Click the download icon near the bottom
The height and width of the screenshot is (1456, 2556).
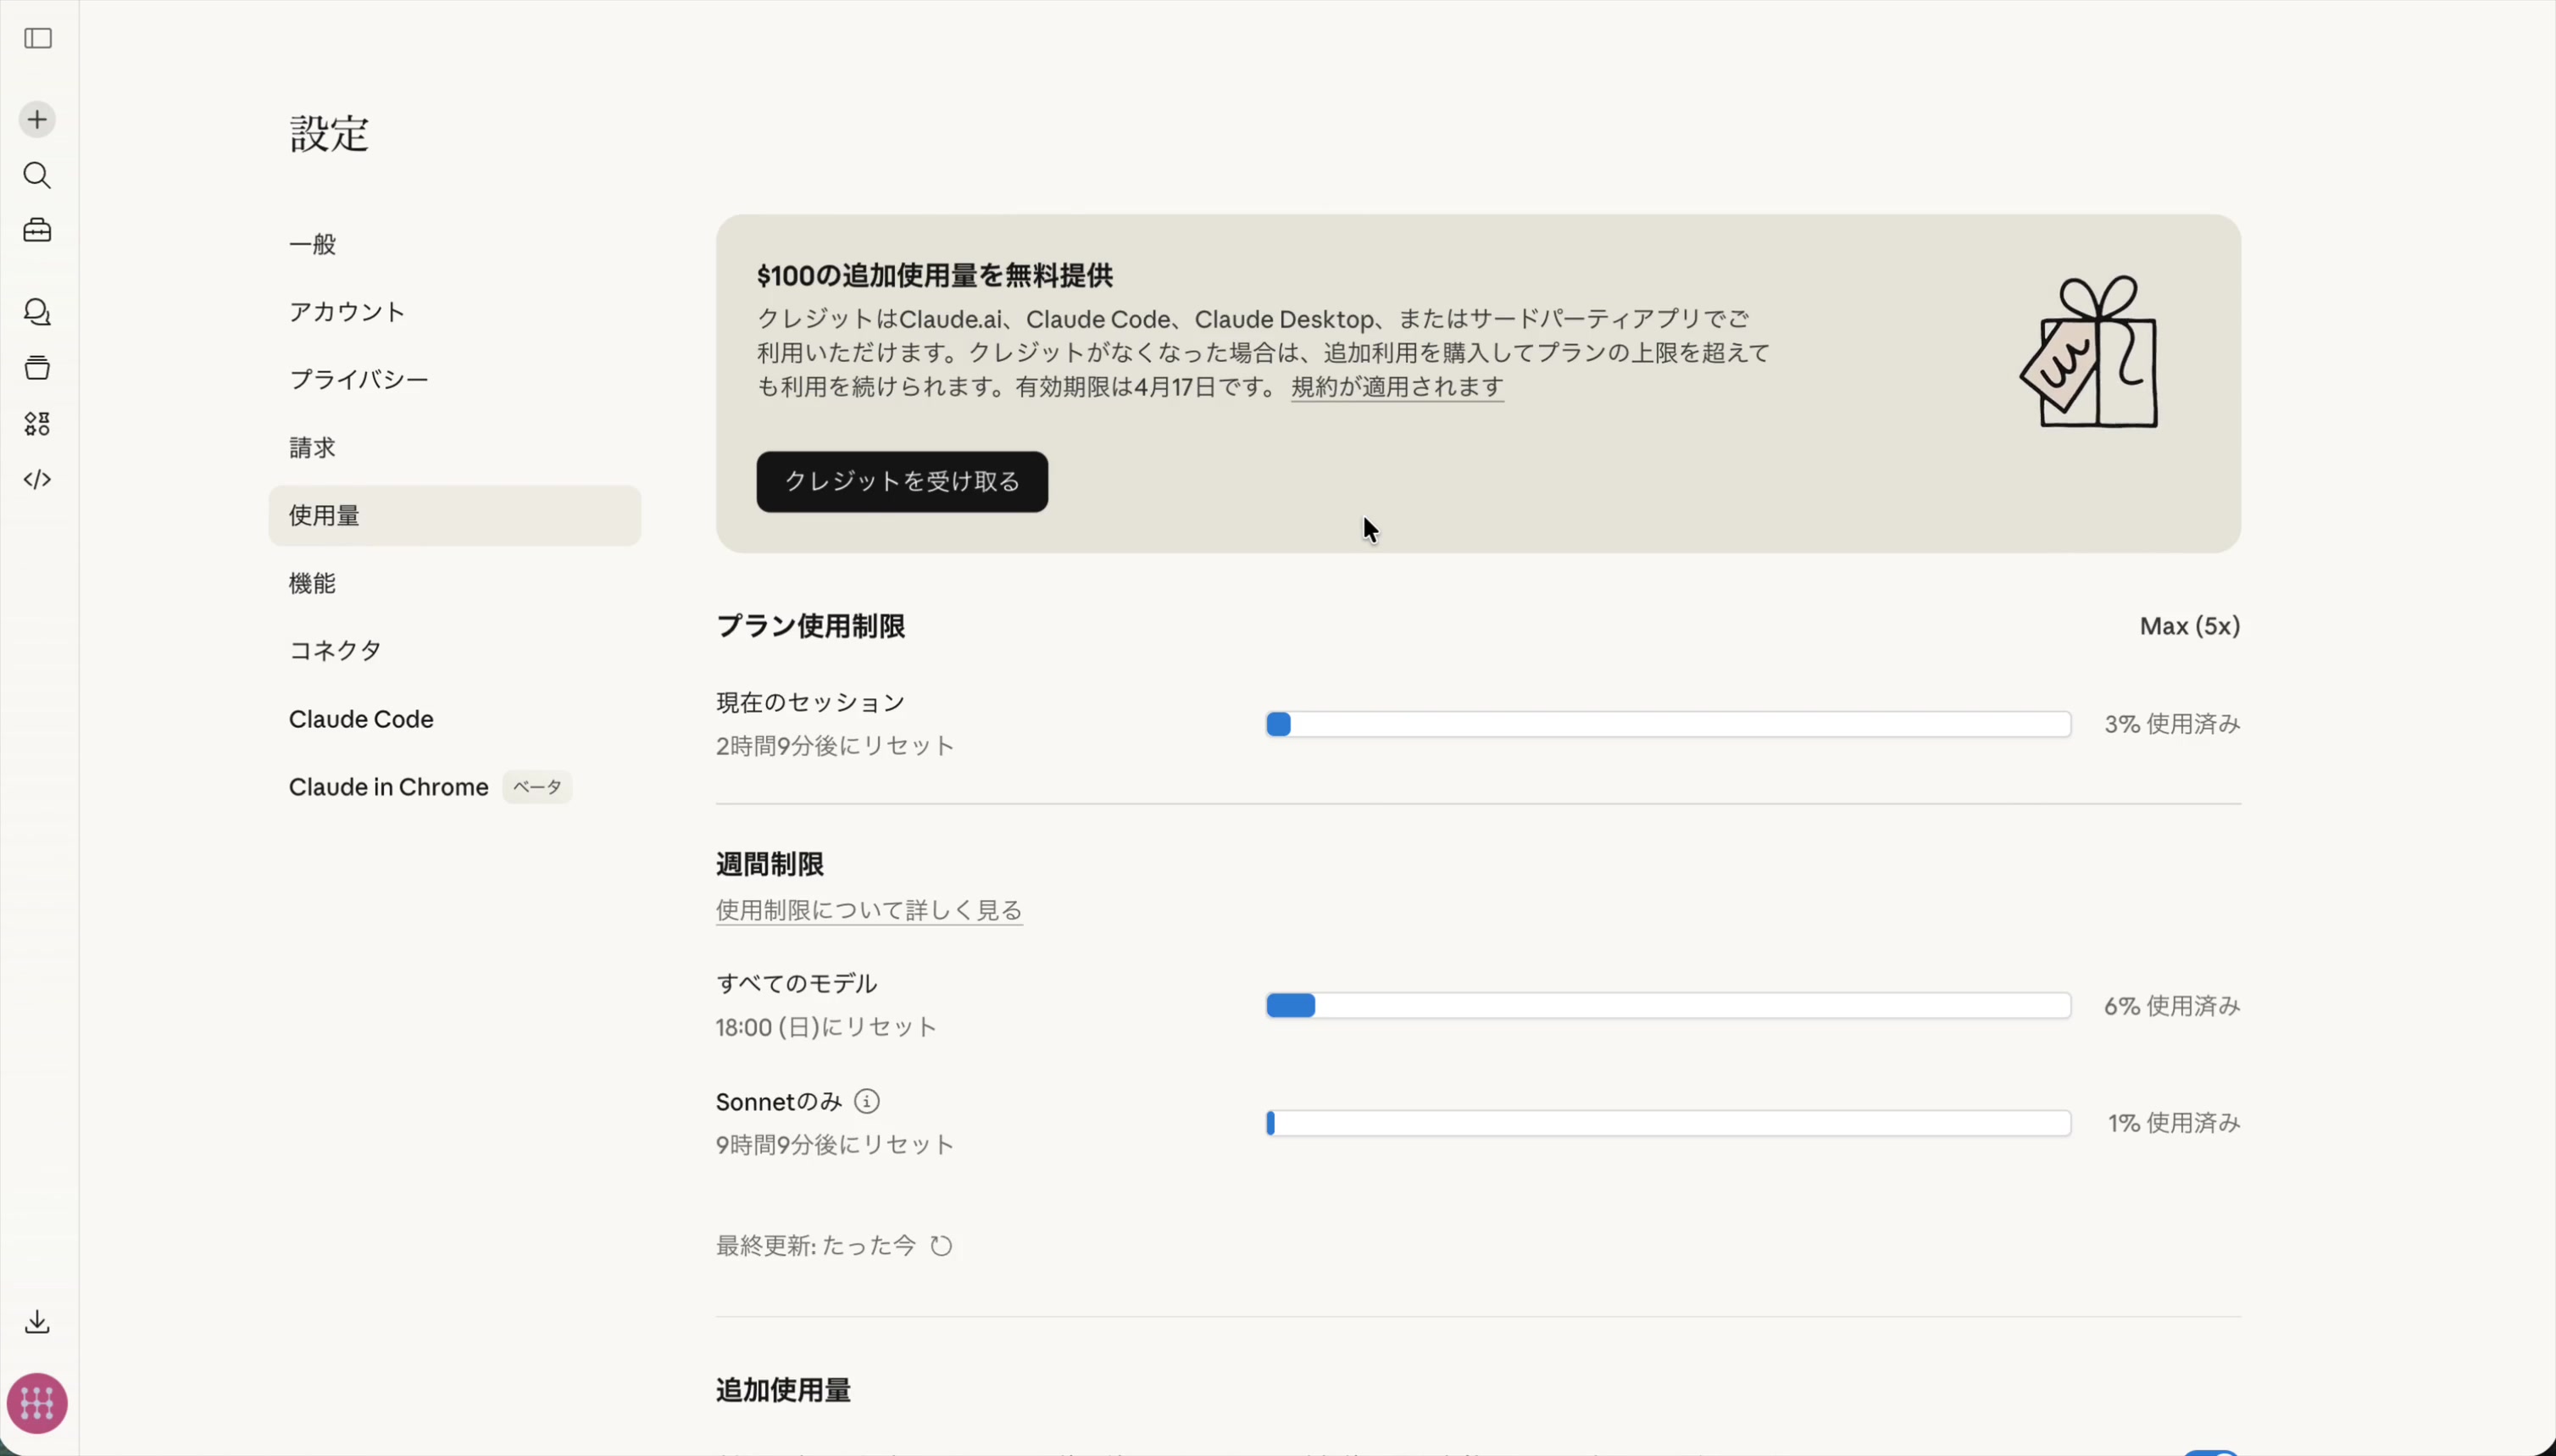37,1321
